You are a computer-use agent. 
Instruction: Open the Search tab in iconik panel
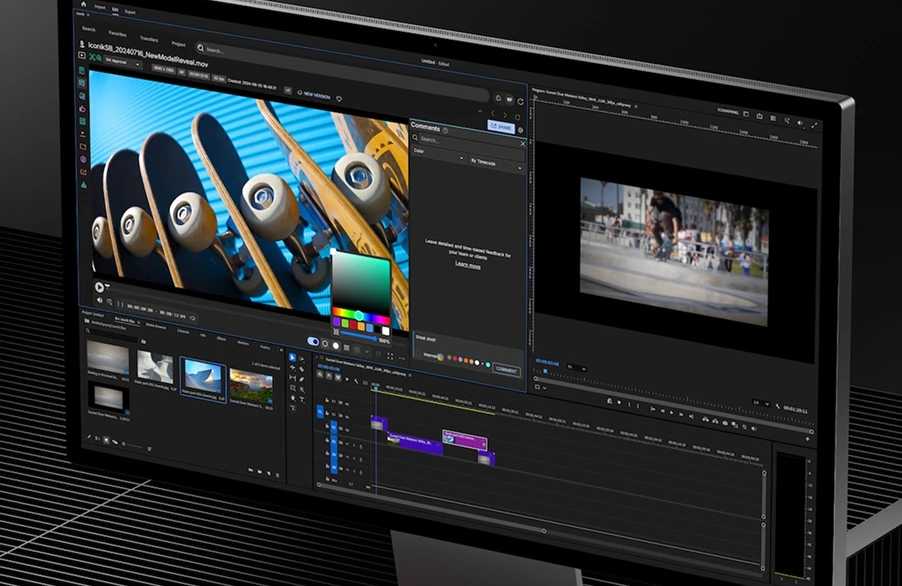click(x=89, y=29)
